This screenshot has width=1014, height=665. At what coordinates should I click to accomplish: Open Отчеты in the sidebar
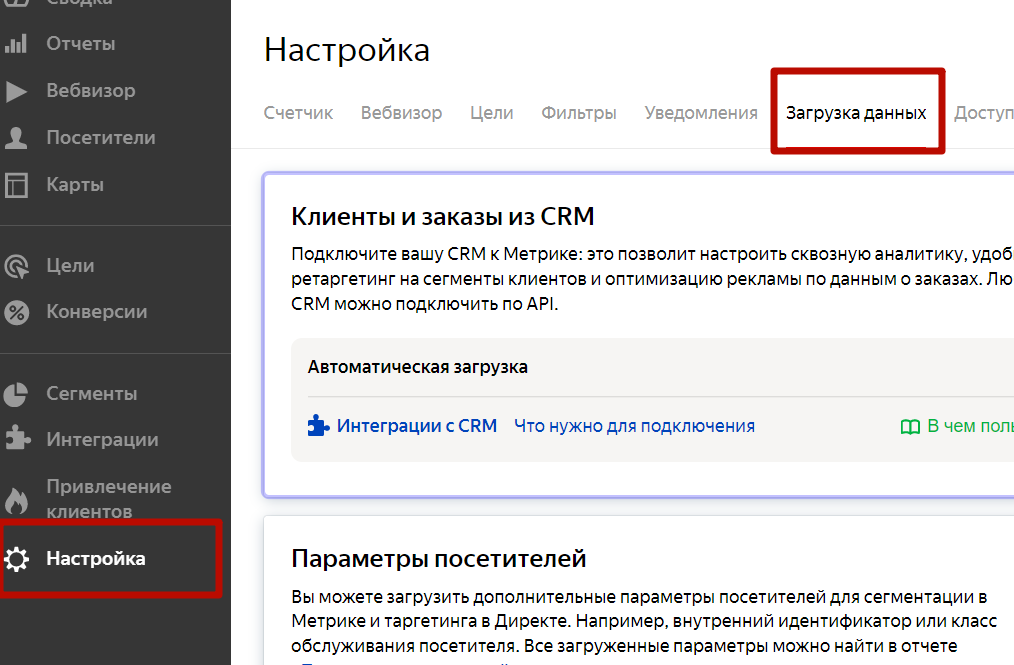click(81, 44)
